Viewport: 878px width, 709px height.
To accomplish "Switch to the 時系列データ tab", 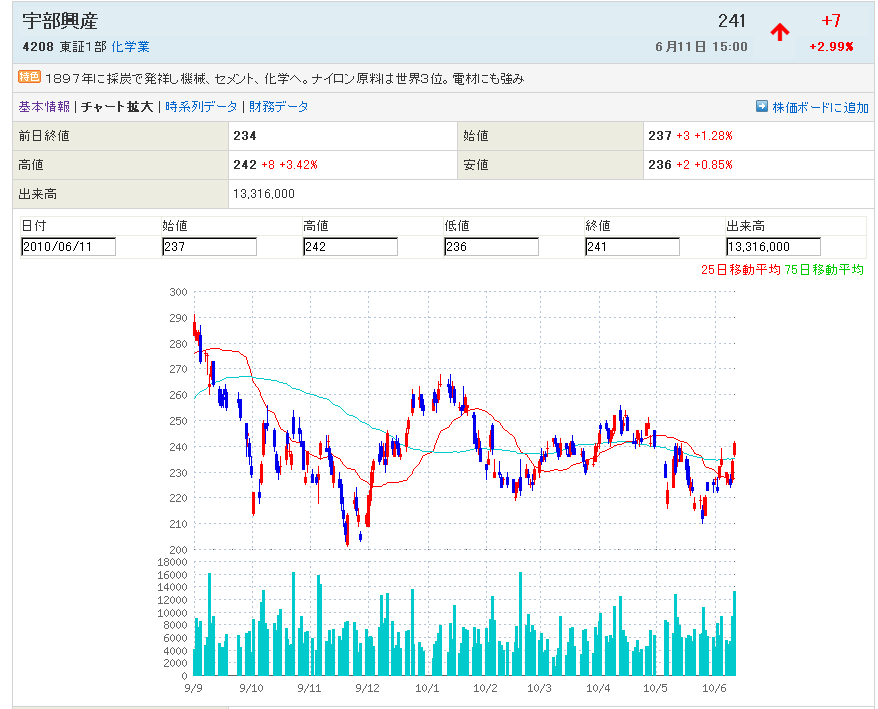I will point(201,106).
